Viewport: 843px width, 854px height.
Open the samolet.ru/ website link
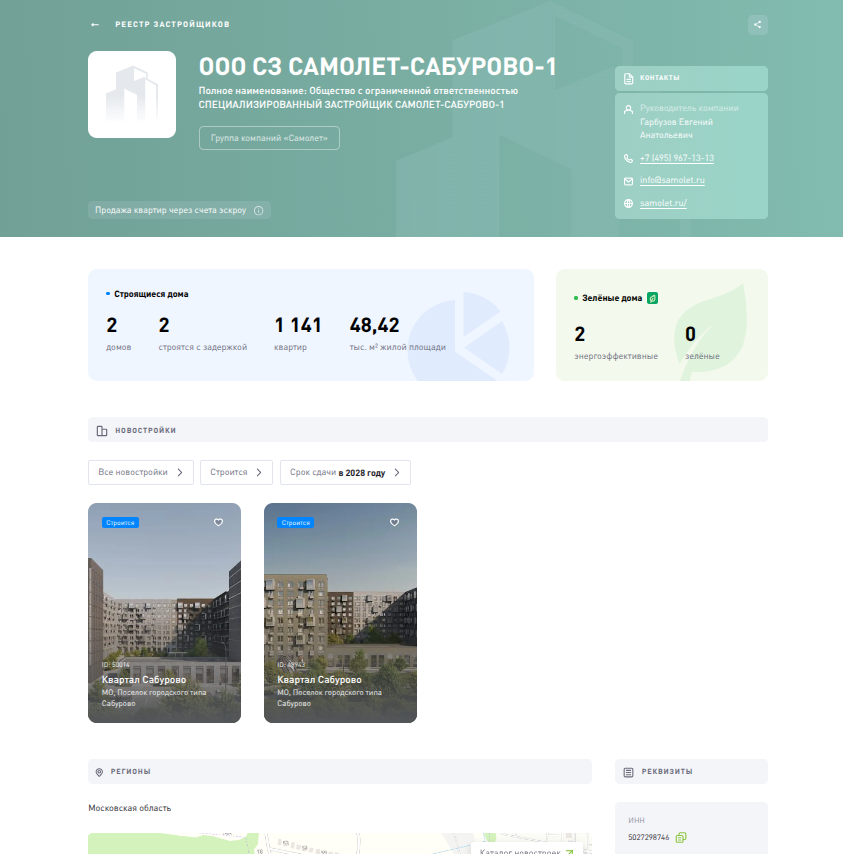(663, 203)
